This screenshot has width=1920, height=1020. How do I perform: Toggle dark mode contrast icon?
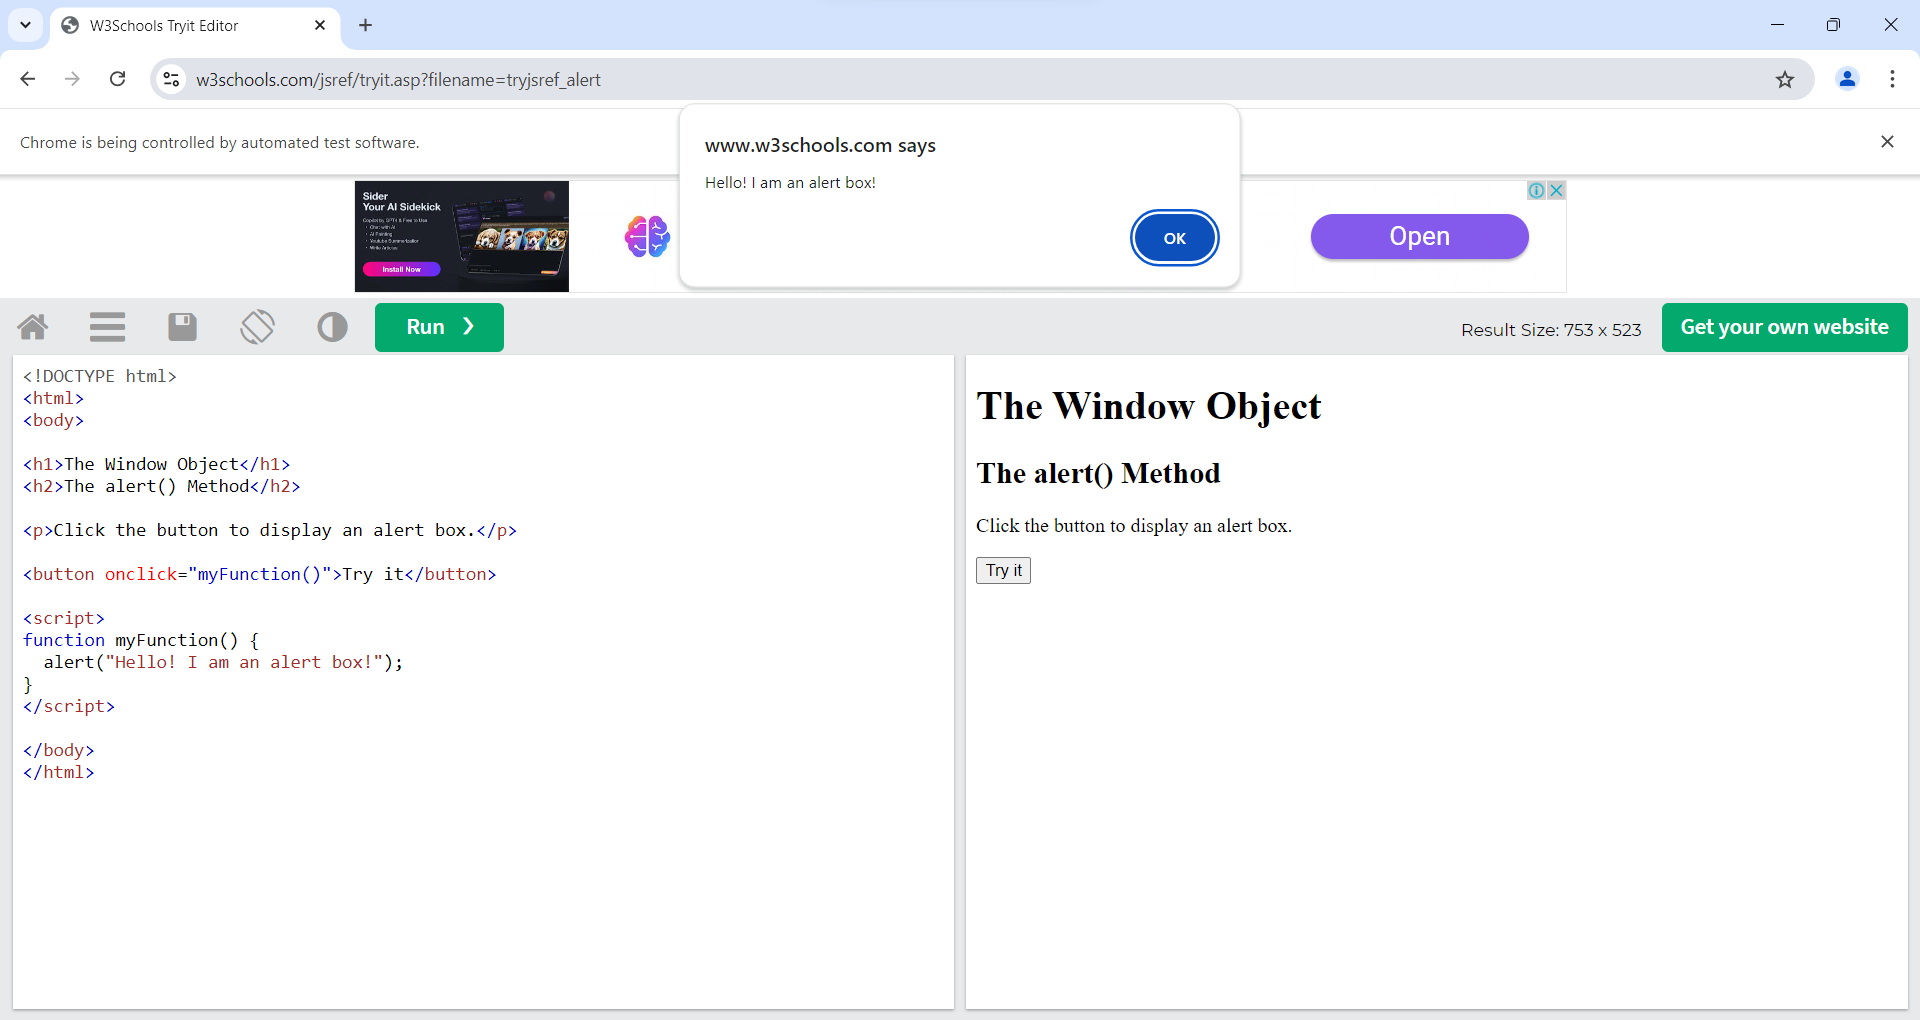point(332,327)
